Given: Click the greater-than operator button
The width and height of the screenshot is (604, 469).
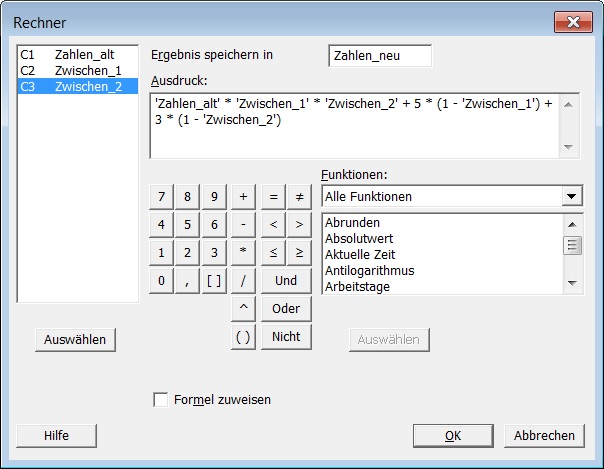Looking at the screenshot, I should [x=299, y=224].
